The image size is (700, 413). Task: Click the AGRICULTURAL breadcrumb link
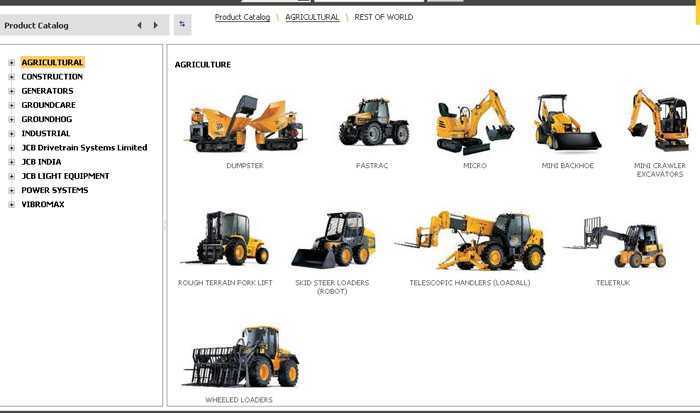click(312, 17)
